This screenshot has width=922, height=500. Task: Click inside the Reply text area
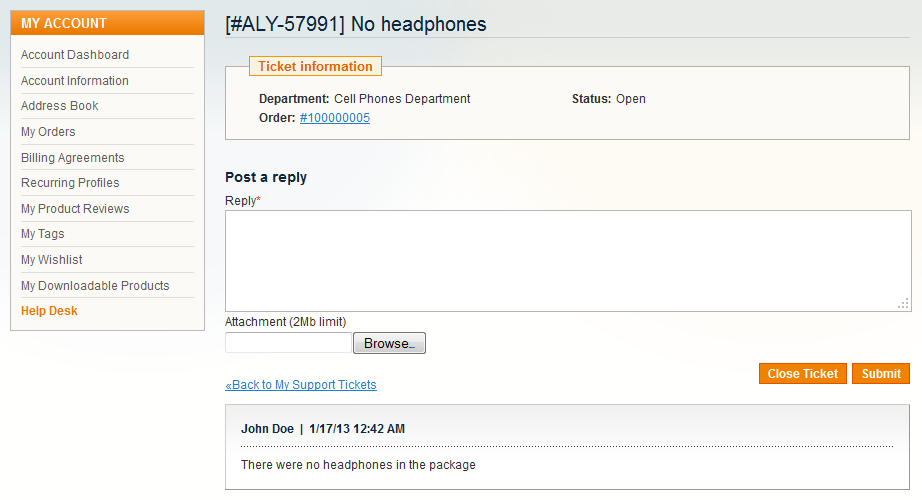coord(568,261)
